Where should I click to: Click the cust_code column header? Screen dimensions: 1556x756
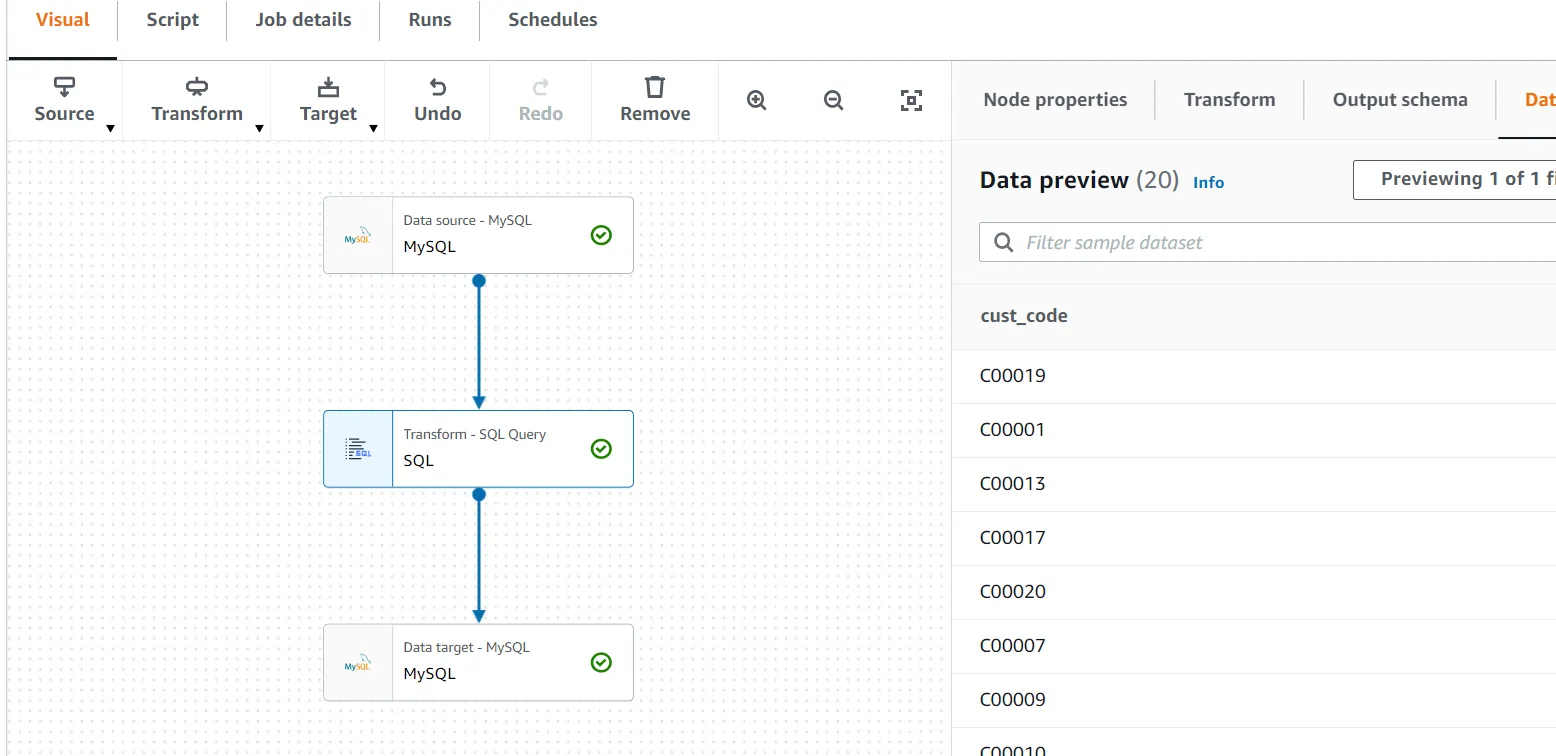click(x=1024, y=316)
